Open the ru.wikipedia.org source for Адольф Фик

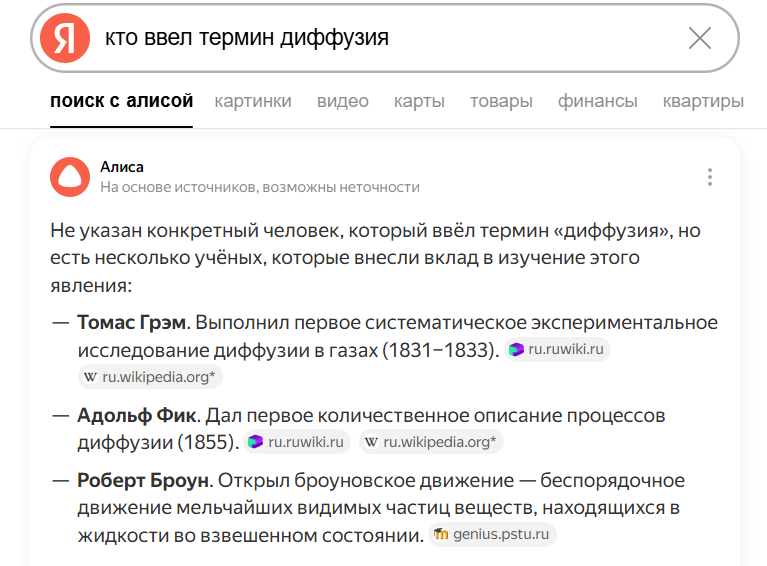[431, 442]
